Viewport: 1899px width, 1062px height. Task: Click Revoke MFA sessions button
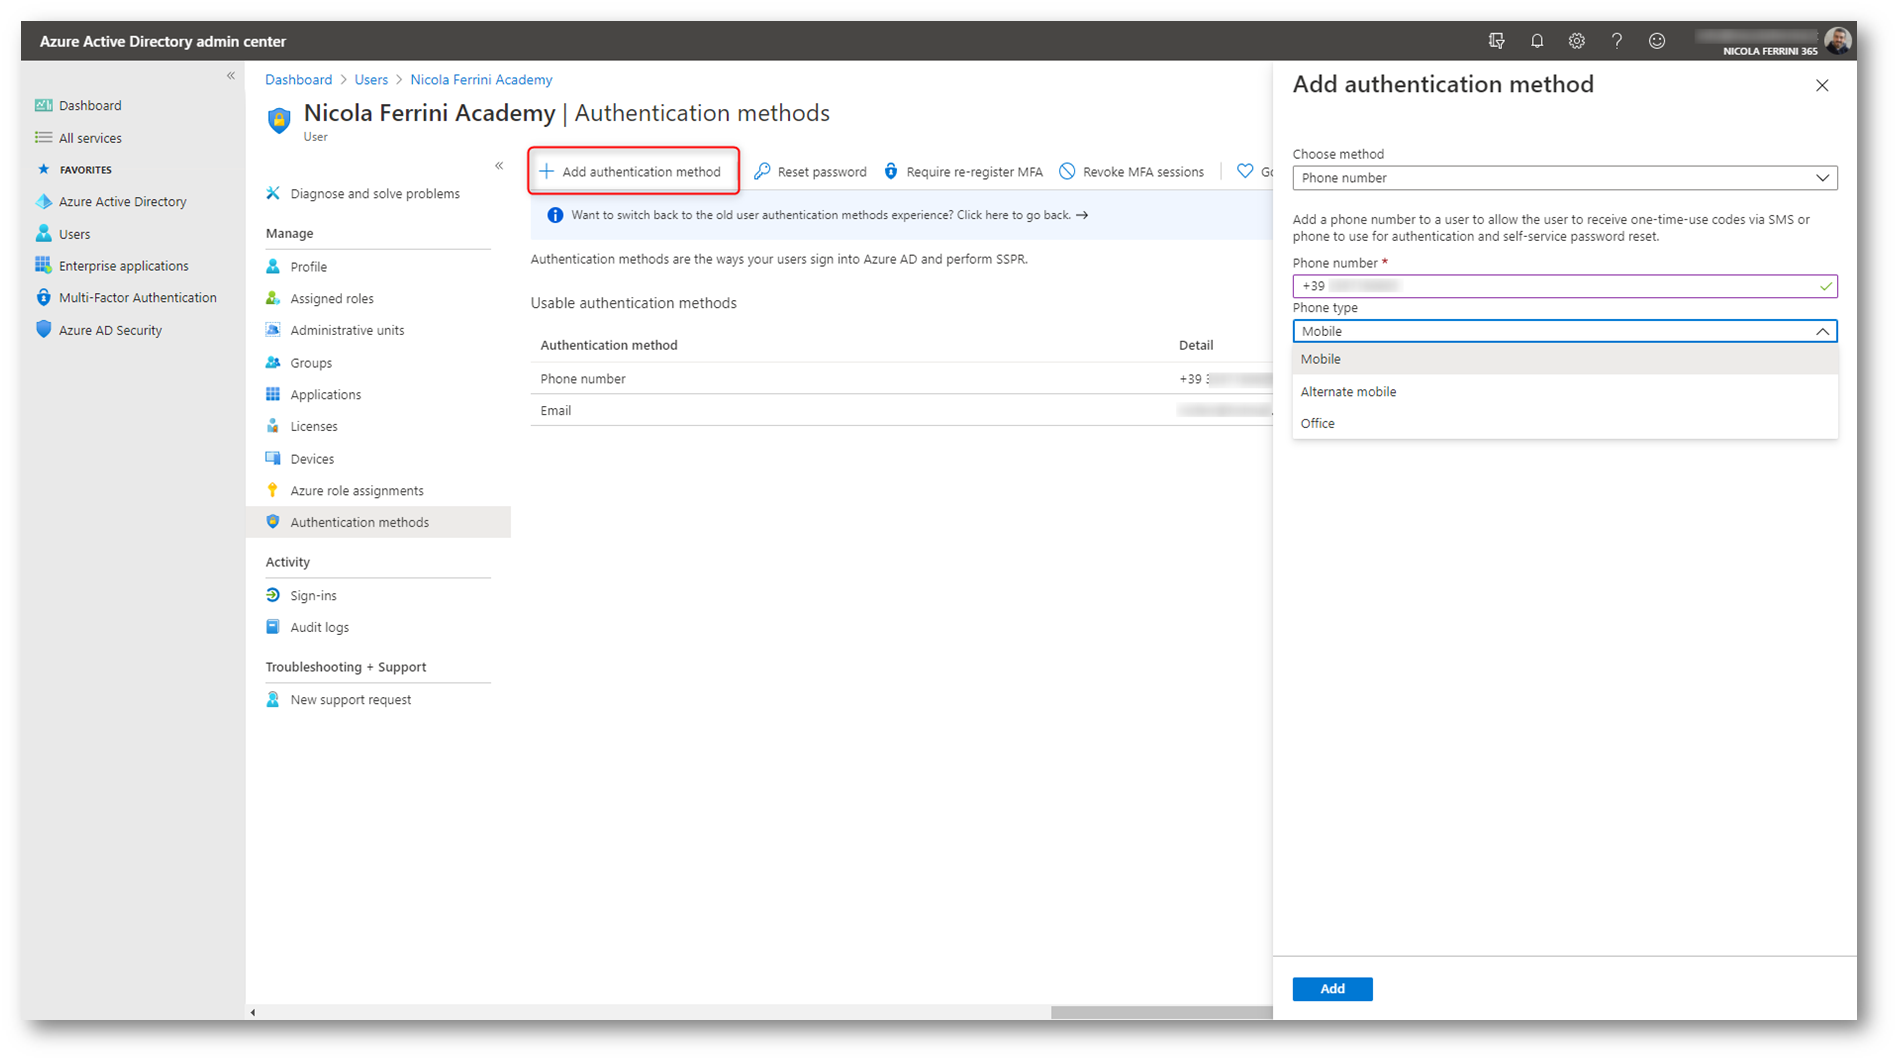[1132, 172]
